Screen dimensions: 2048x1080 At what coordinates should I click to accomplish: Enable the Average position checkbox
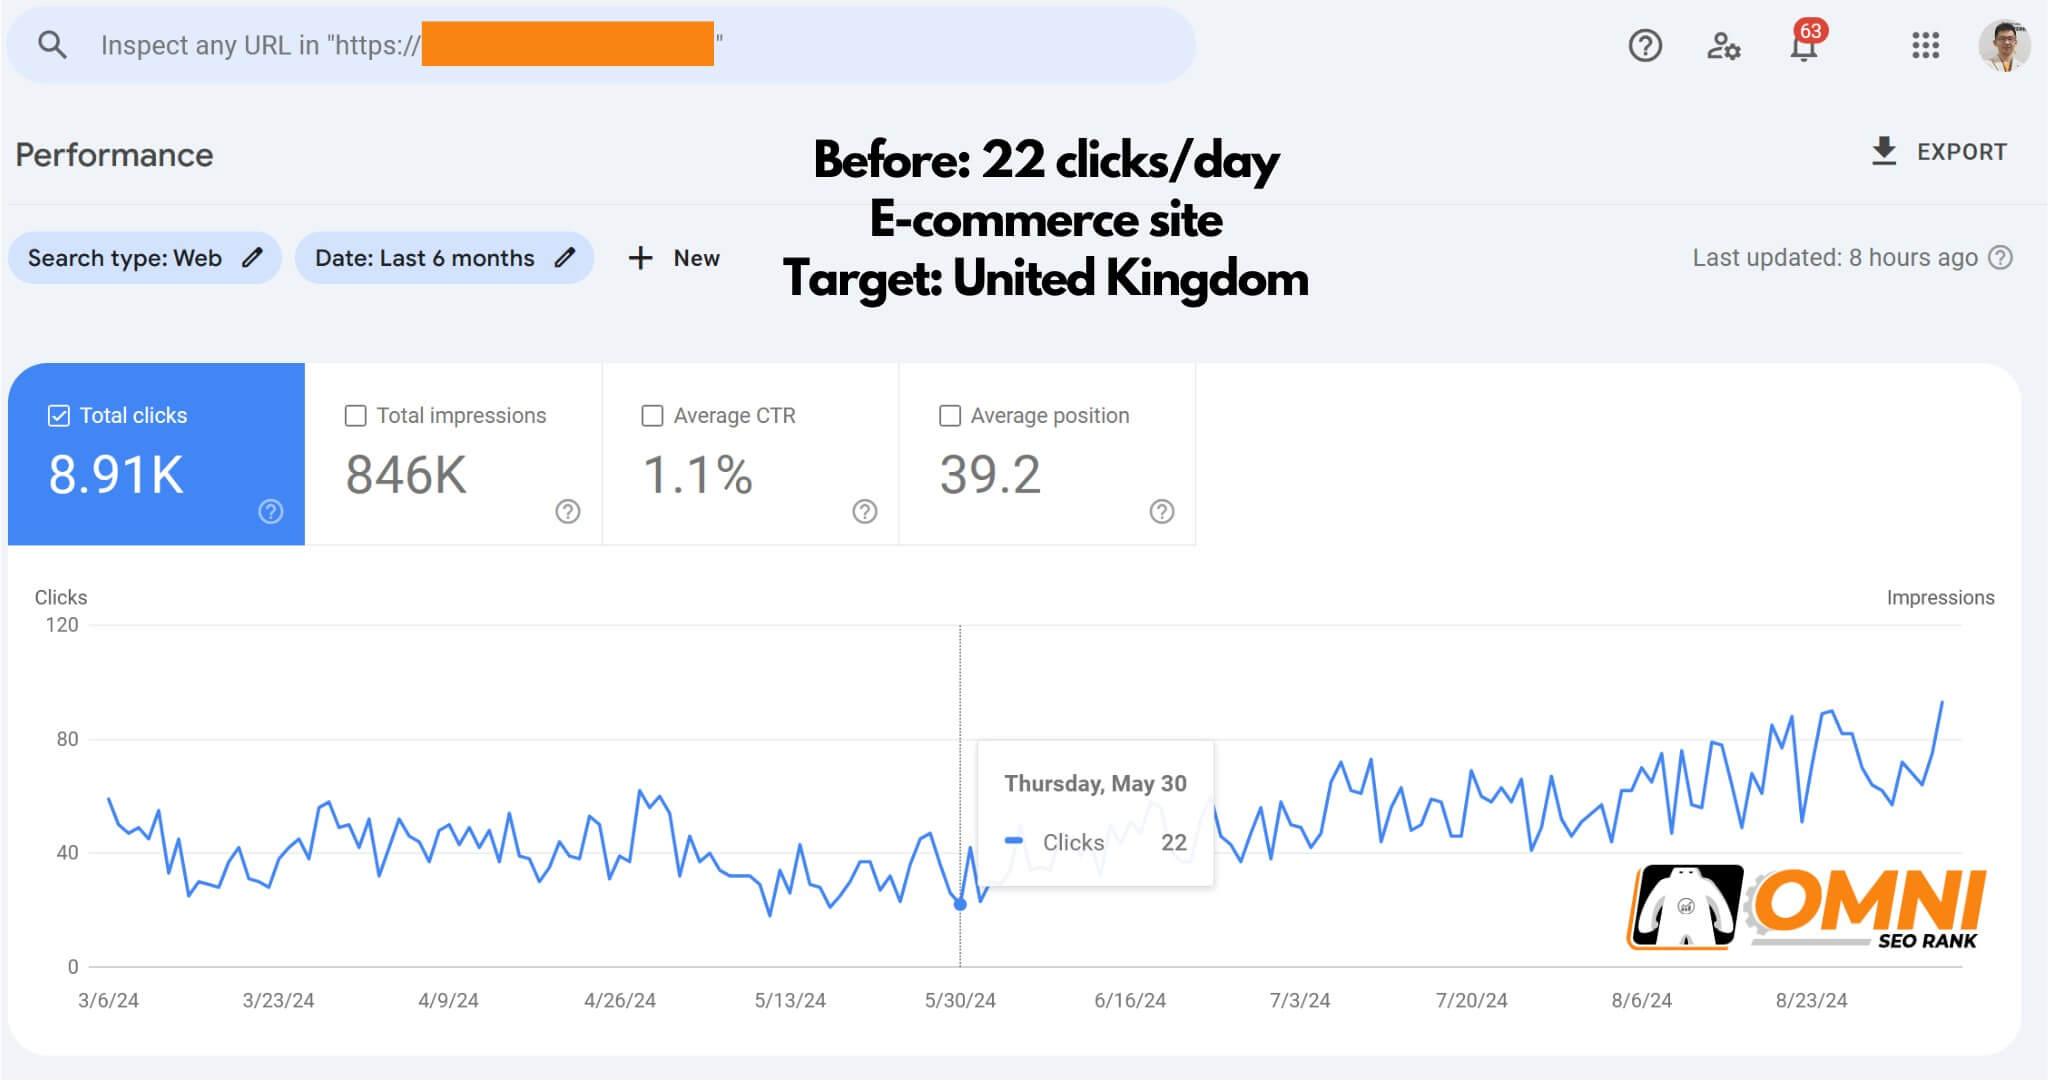point(950,415)
